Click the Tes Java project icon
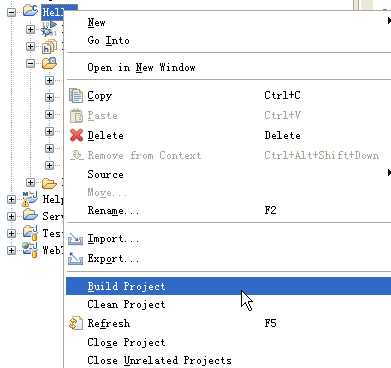 (x=30, y=233)
